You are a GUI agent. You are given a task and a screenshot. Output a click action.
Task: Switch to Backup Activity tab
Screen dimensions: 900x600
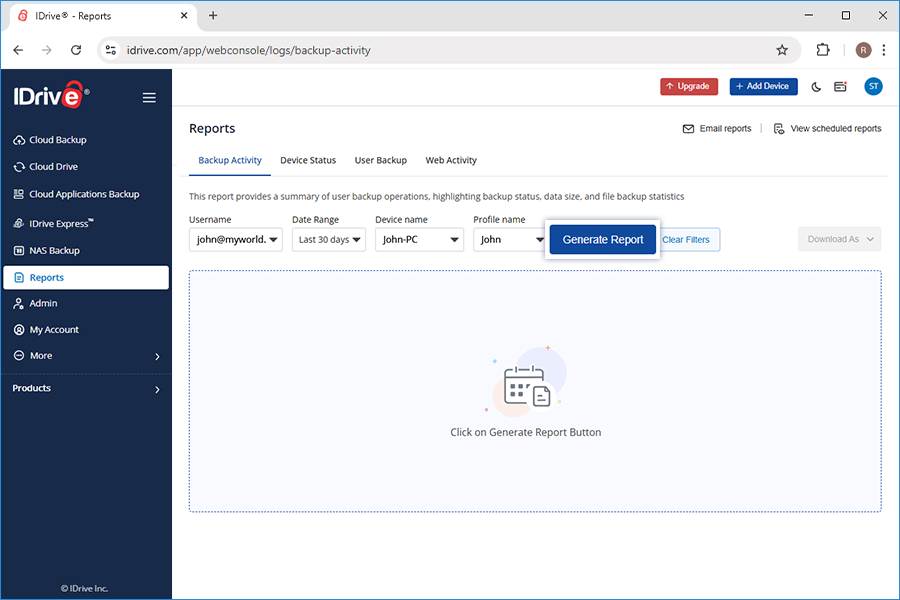230,160
